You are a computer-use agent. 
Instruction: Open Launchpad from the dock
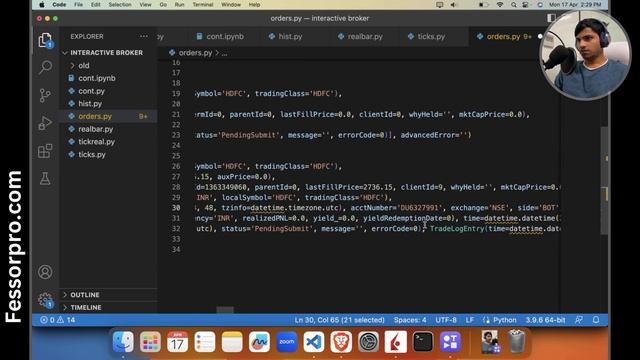coord(150,341)
